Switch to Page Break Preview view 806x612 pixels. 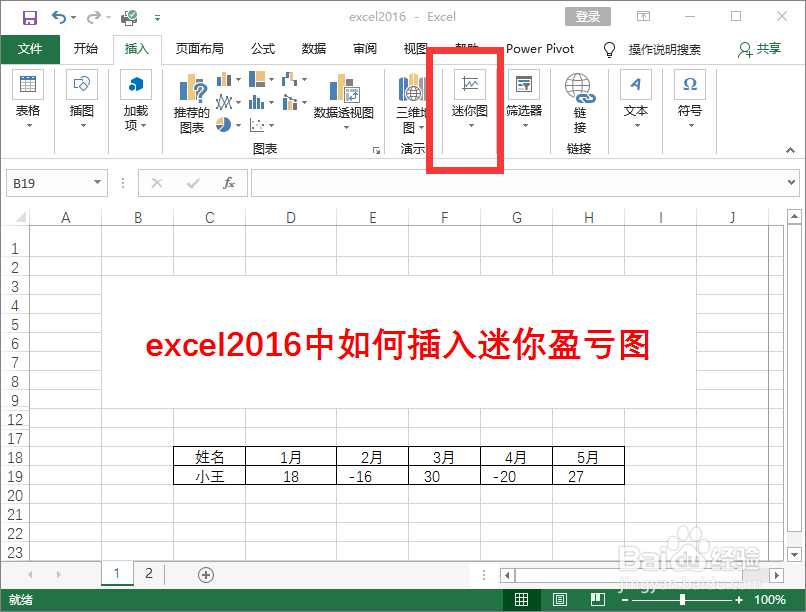tap(597, 599)
